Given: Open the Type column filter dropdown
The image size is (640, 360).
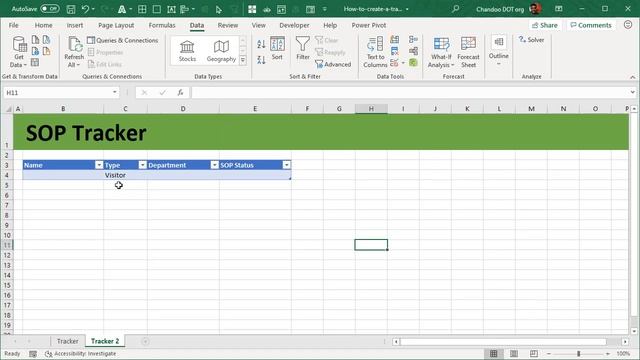Looking at the screenshot, I should pyautogui.click(x=142, y=165).
